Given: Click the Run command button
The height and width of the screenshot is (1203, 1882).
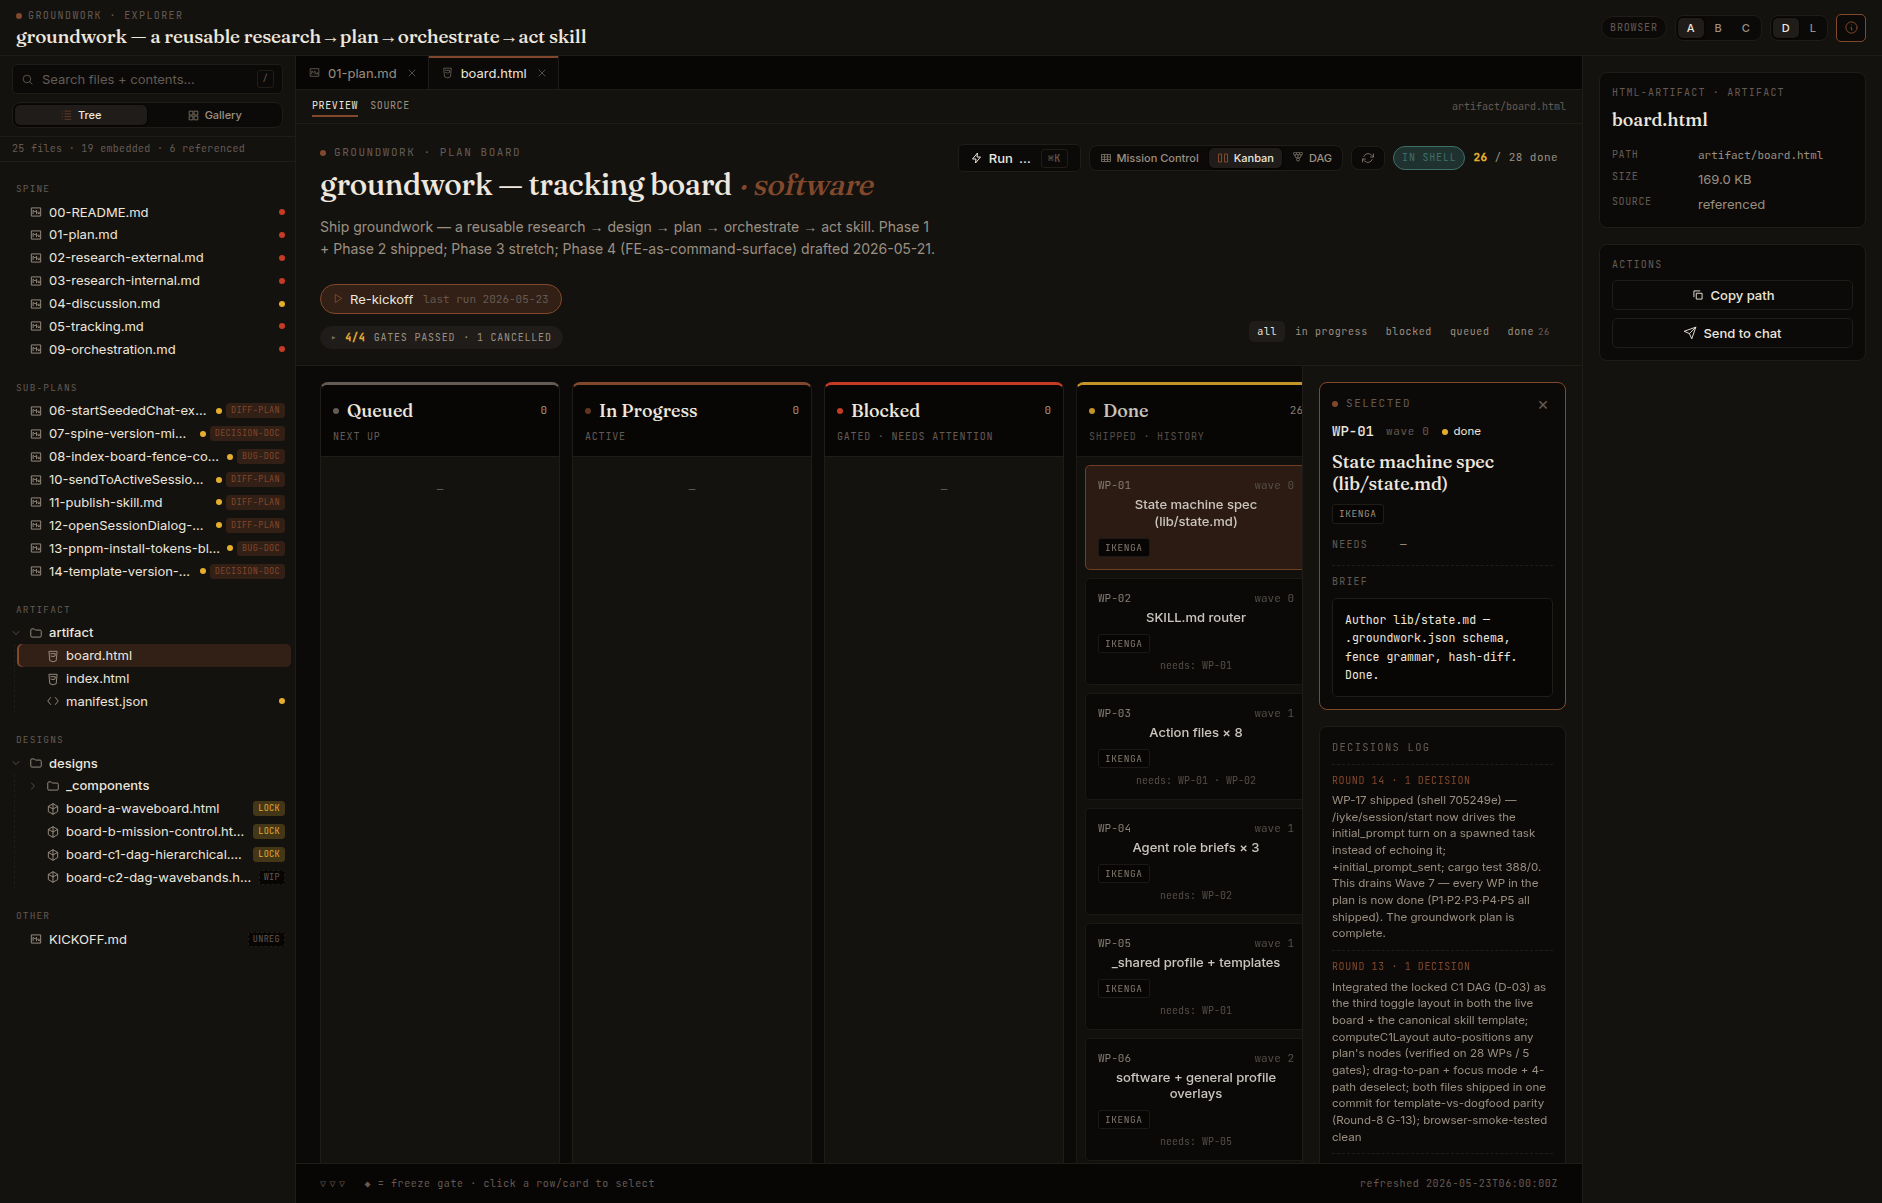Looking at the screenshot, I should (1019, 158).
